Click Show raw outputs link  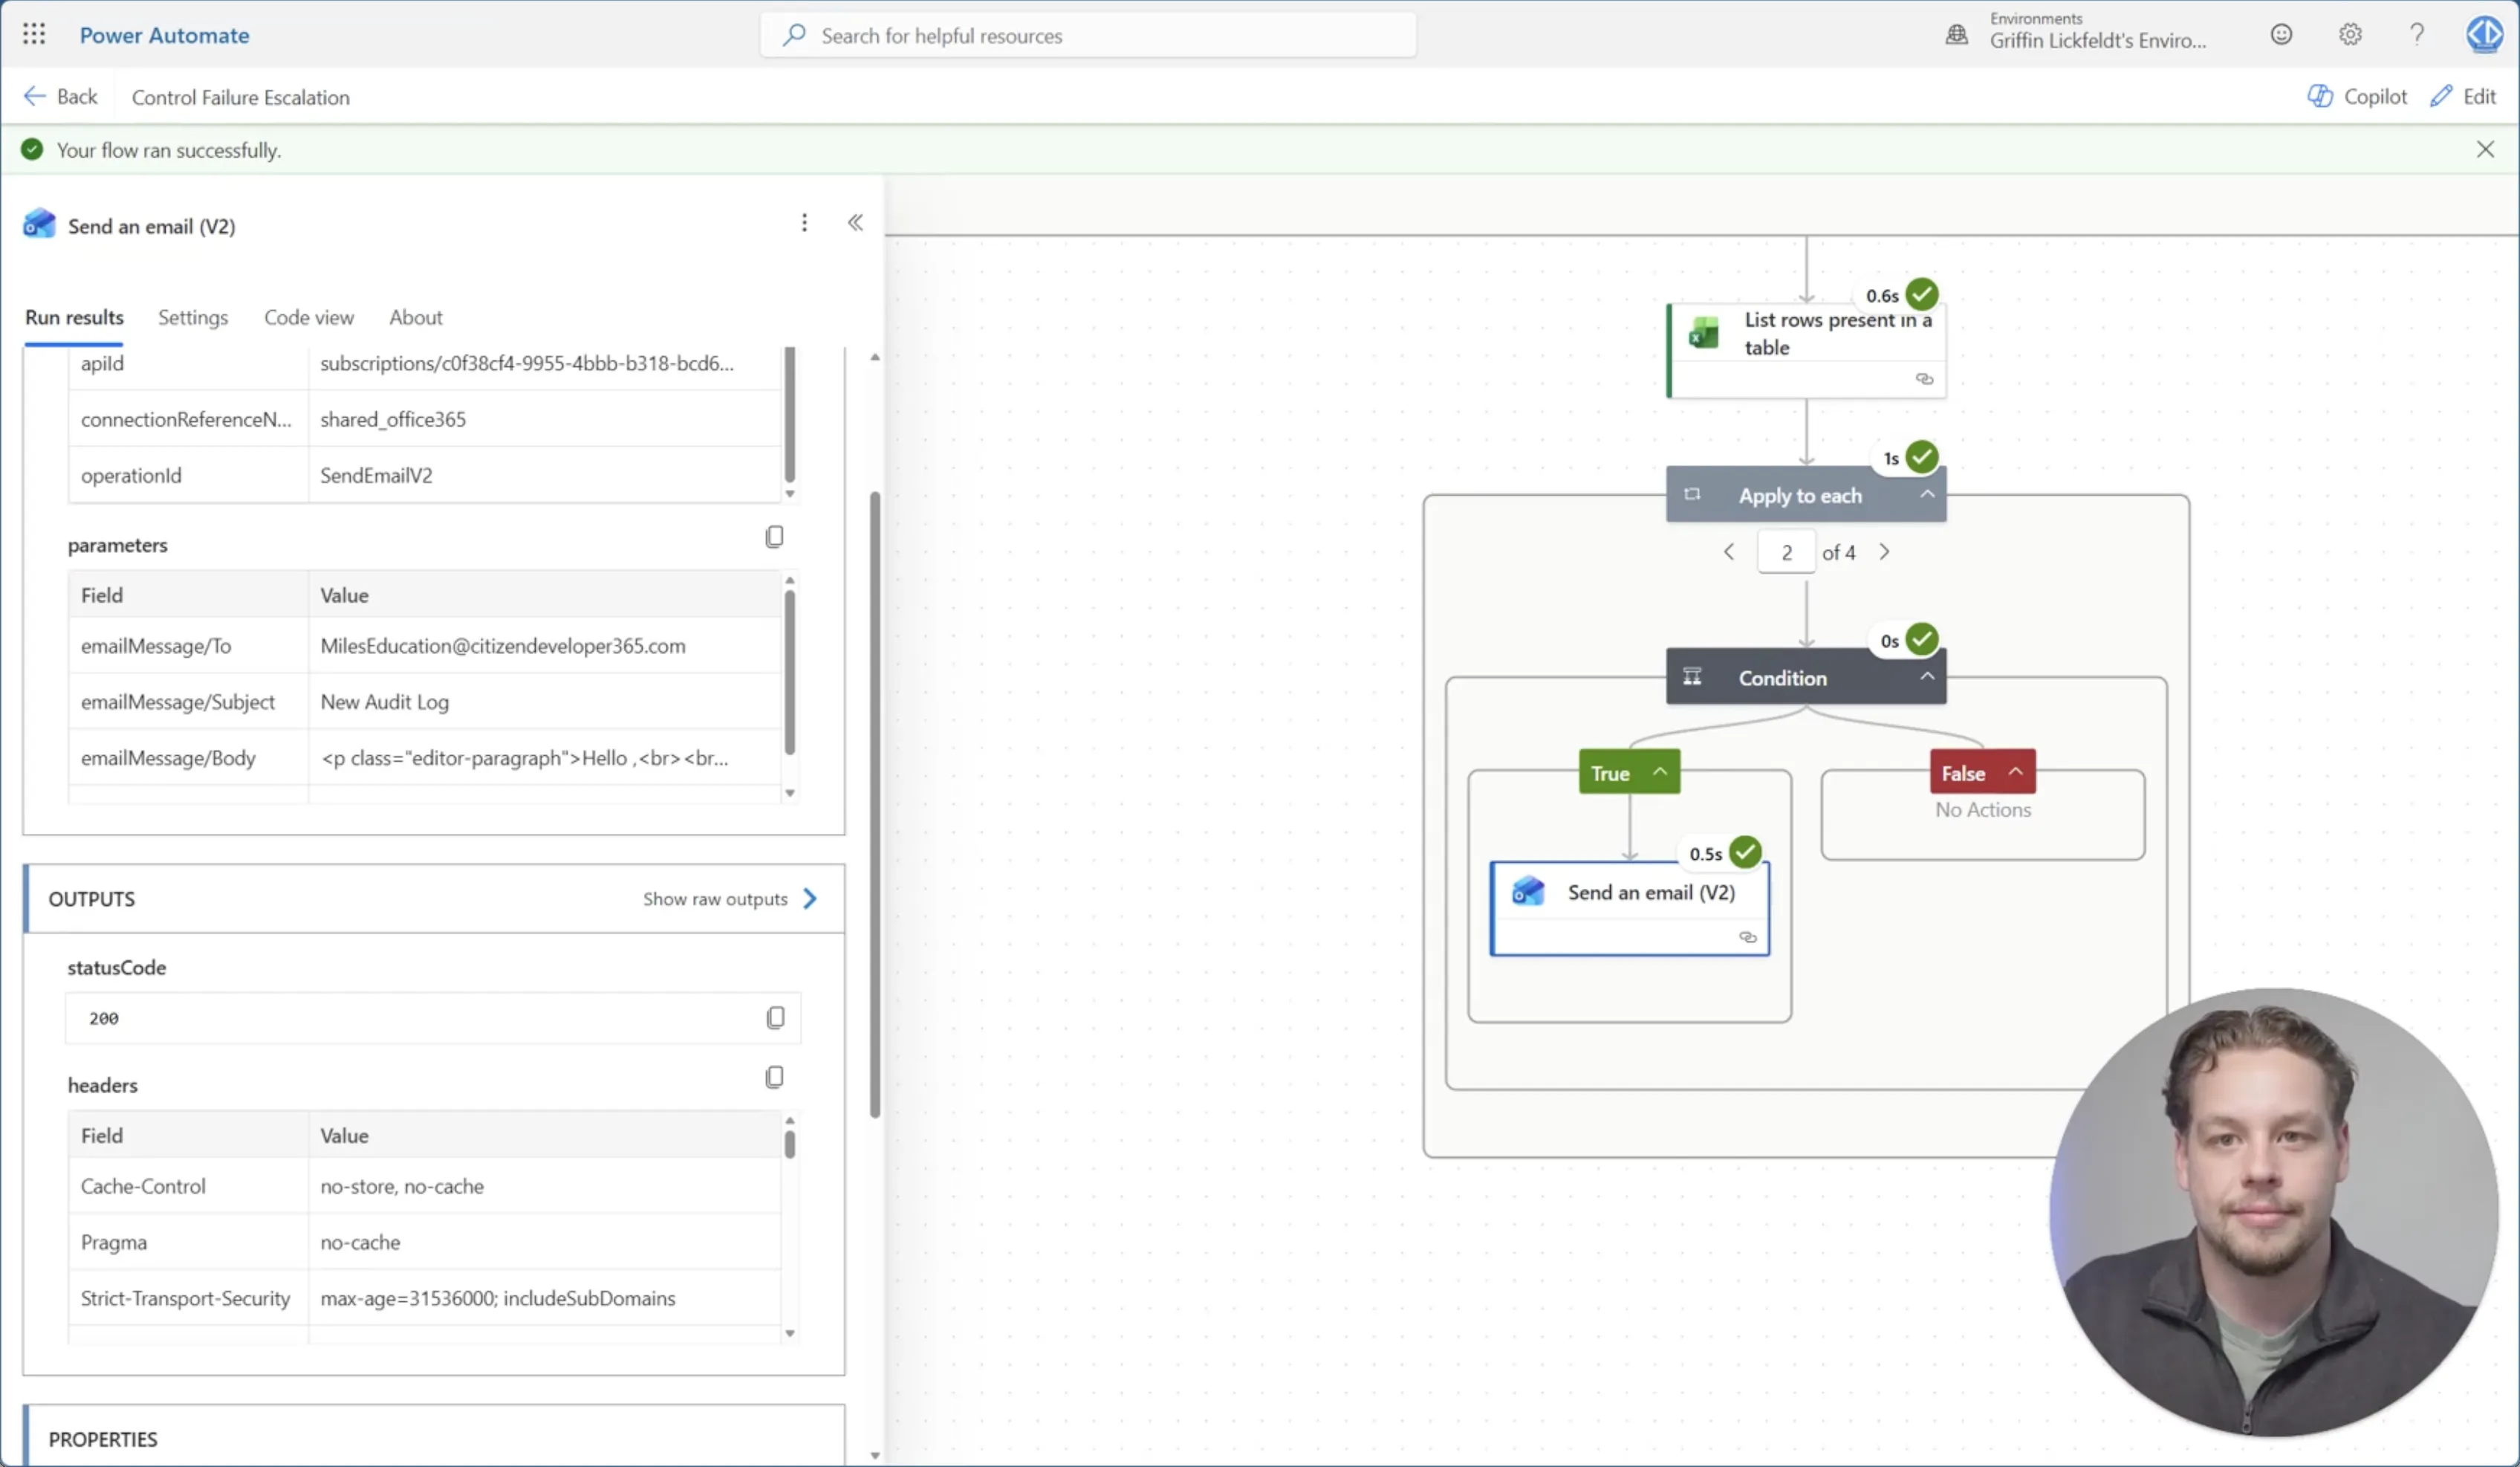(730, 898)
